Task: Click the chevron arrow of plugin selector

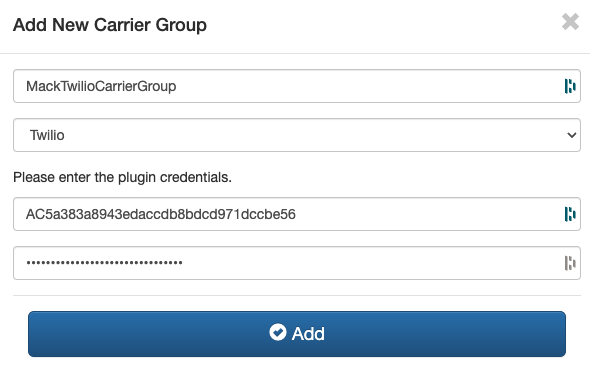Action: [x=572, y=135]
